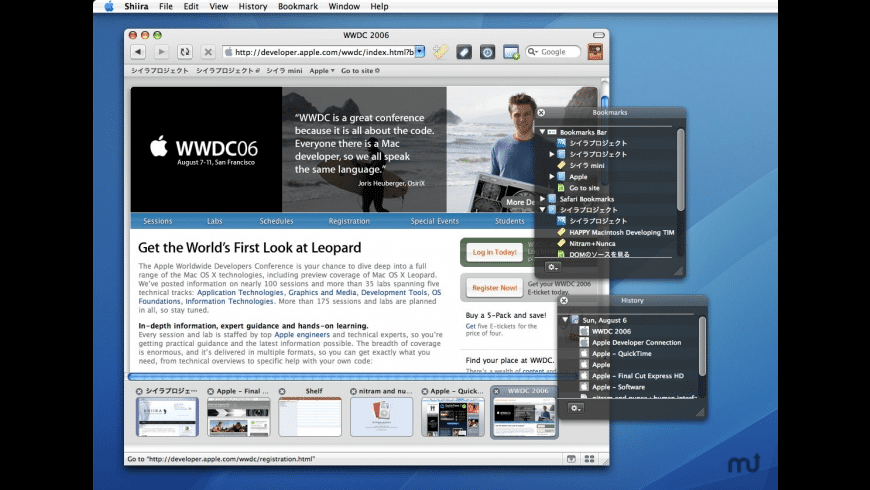Click the toolbar icon right of Google search
The height and width of the screenshot is (490, 870).
point(595,52)
